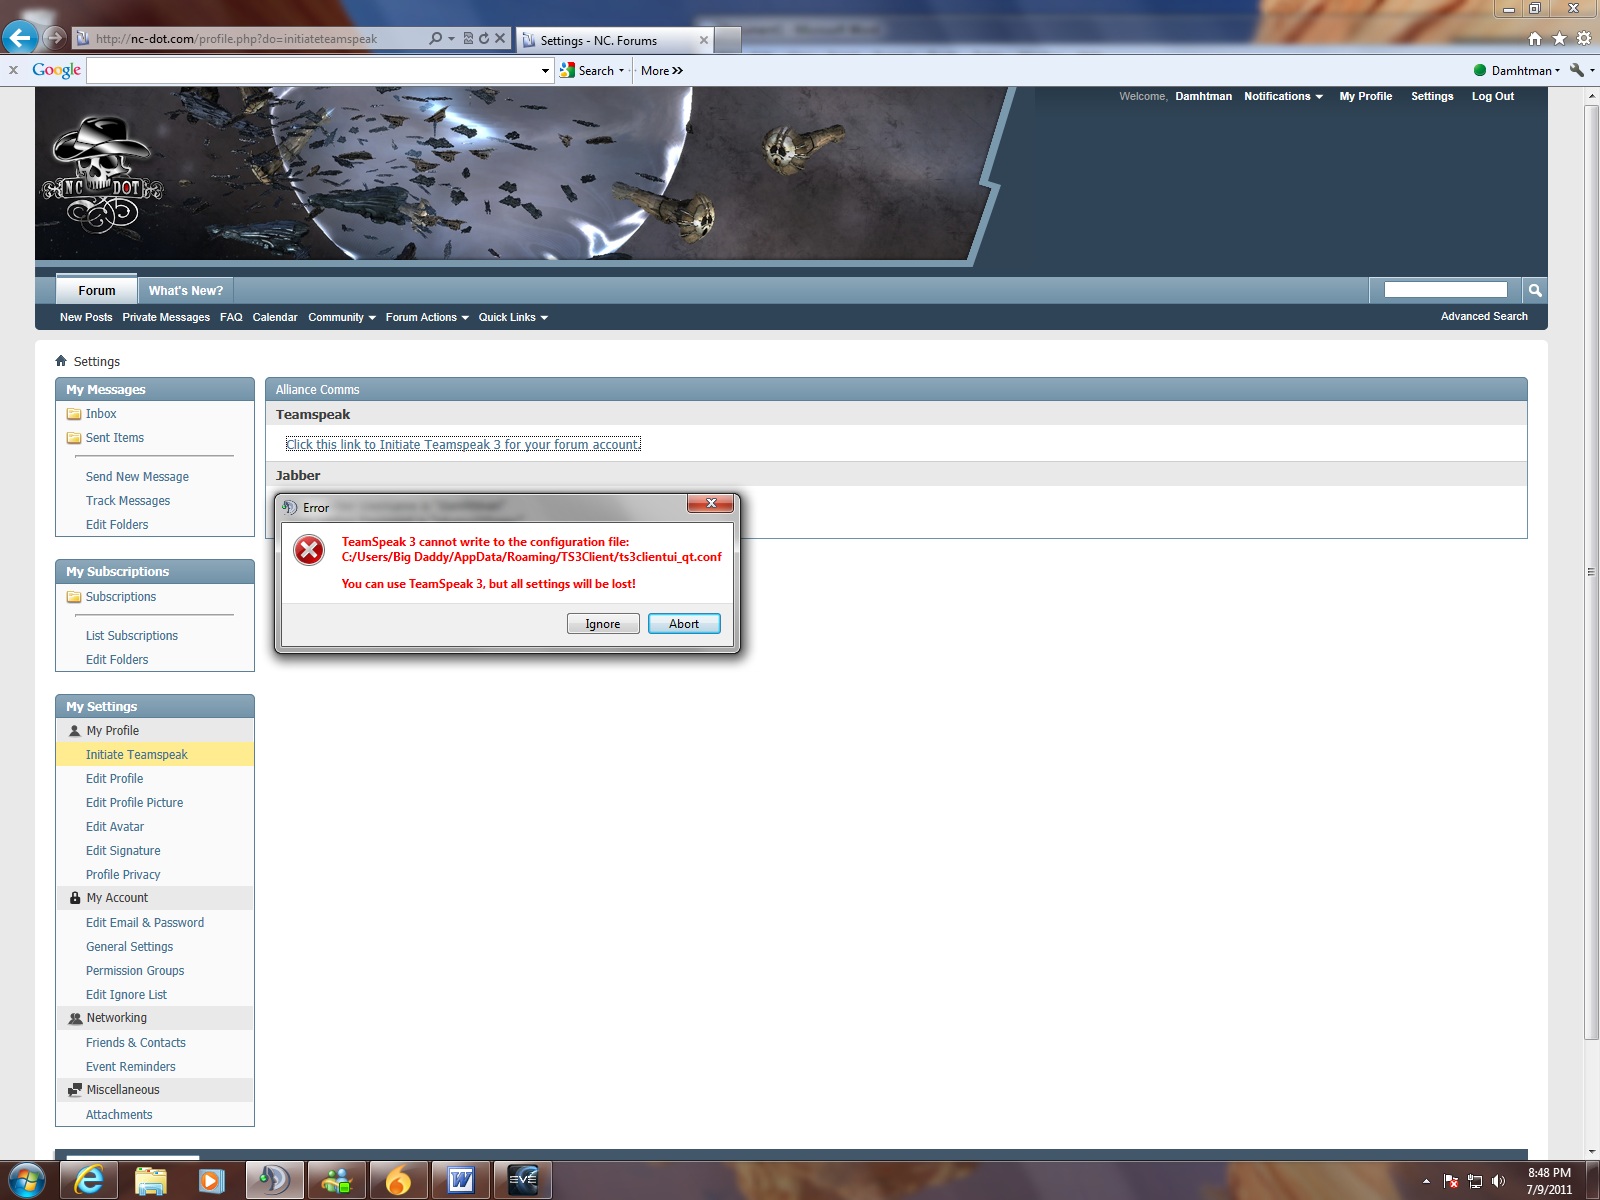Open Friends & Contacts link
The height and width of the screenshot is (1200, 1600).
pyautogui.click(x=136, y=1043)
